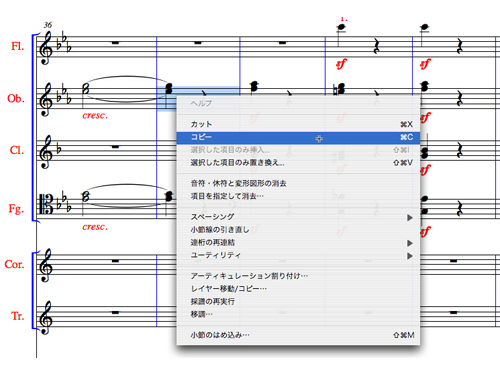The image size is (500, 375).
Task: Choose 音符・休符と変形図形の消去
Action: pos(298,183)
